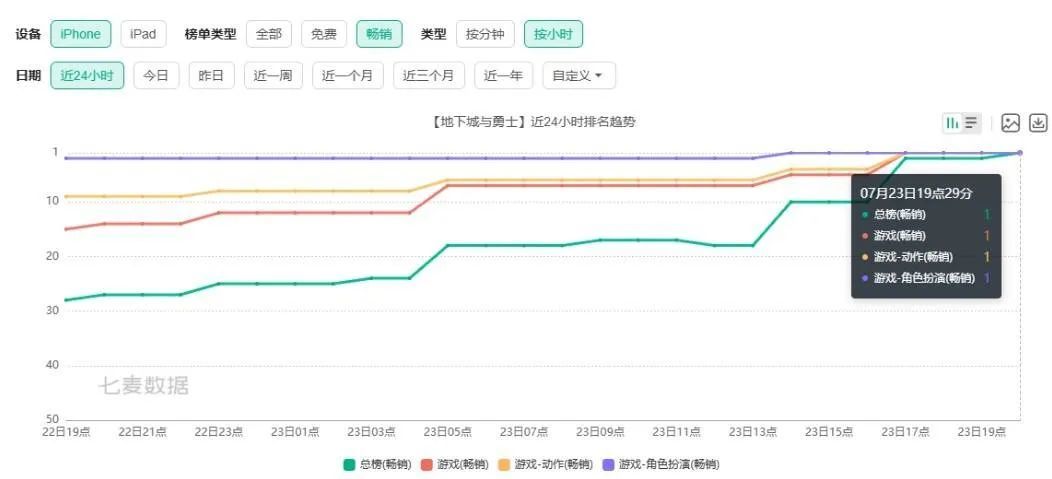Viewport: 1052px width, 479px height.
Task: Open the 自定义 date dropdown
Action: click(579, 76)
